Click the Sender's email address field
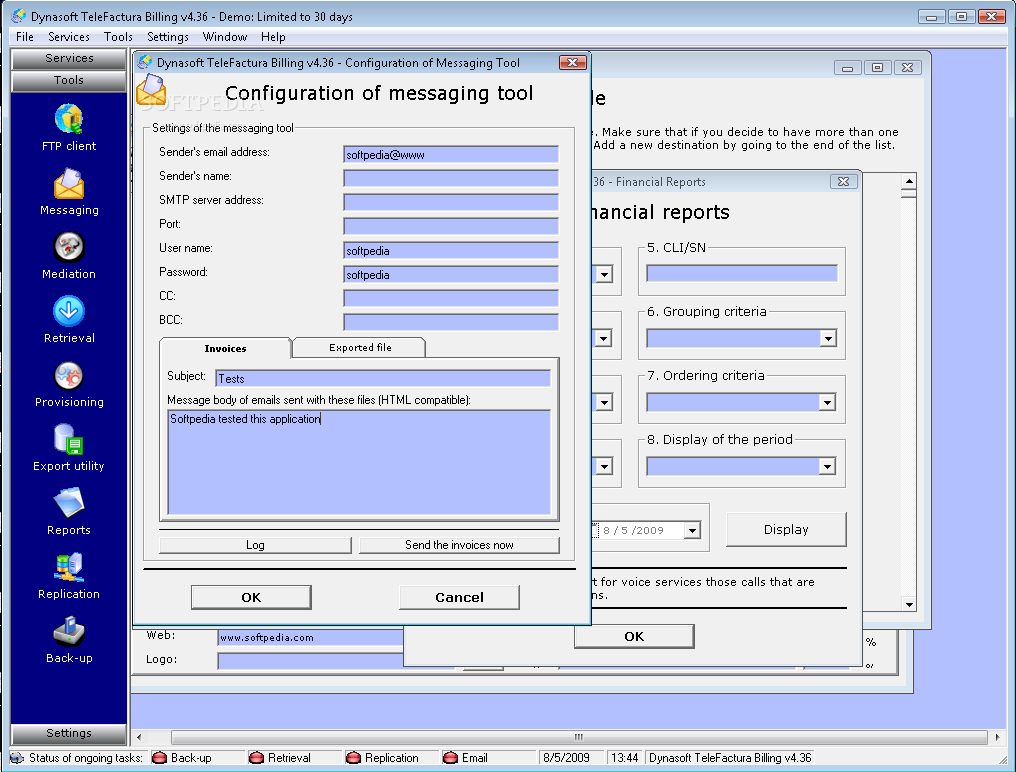 pyautogui.click(x=451, y=154)
